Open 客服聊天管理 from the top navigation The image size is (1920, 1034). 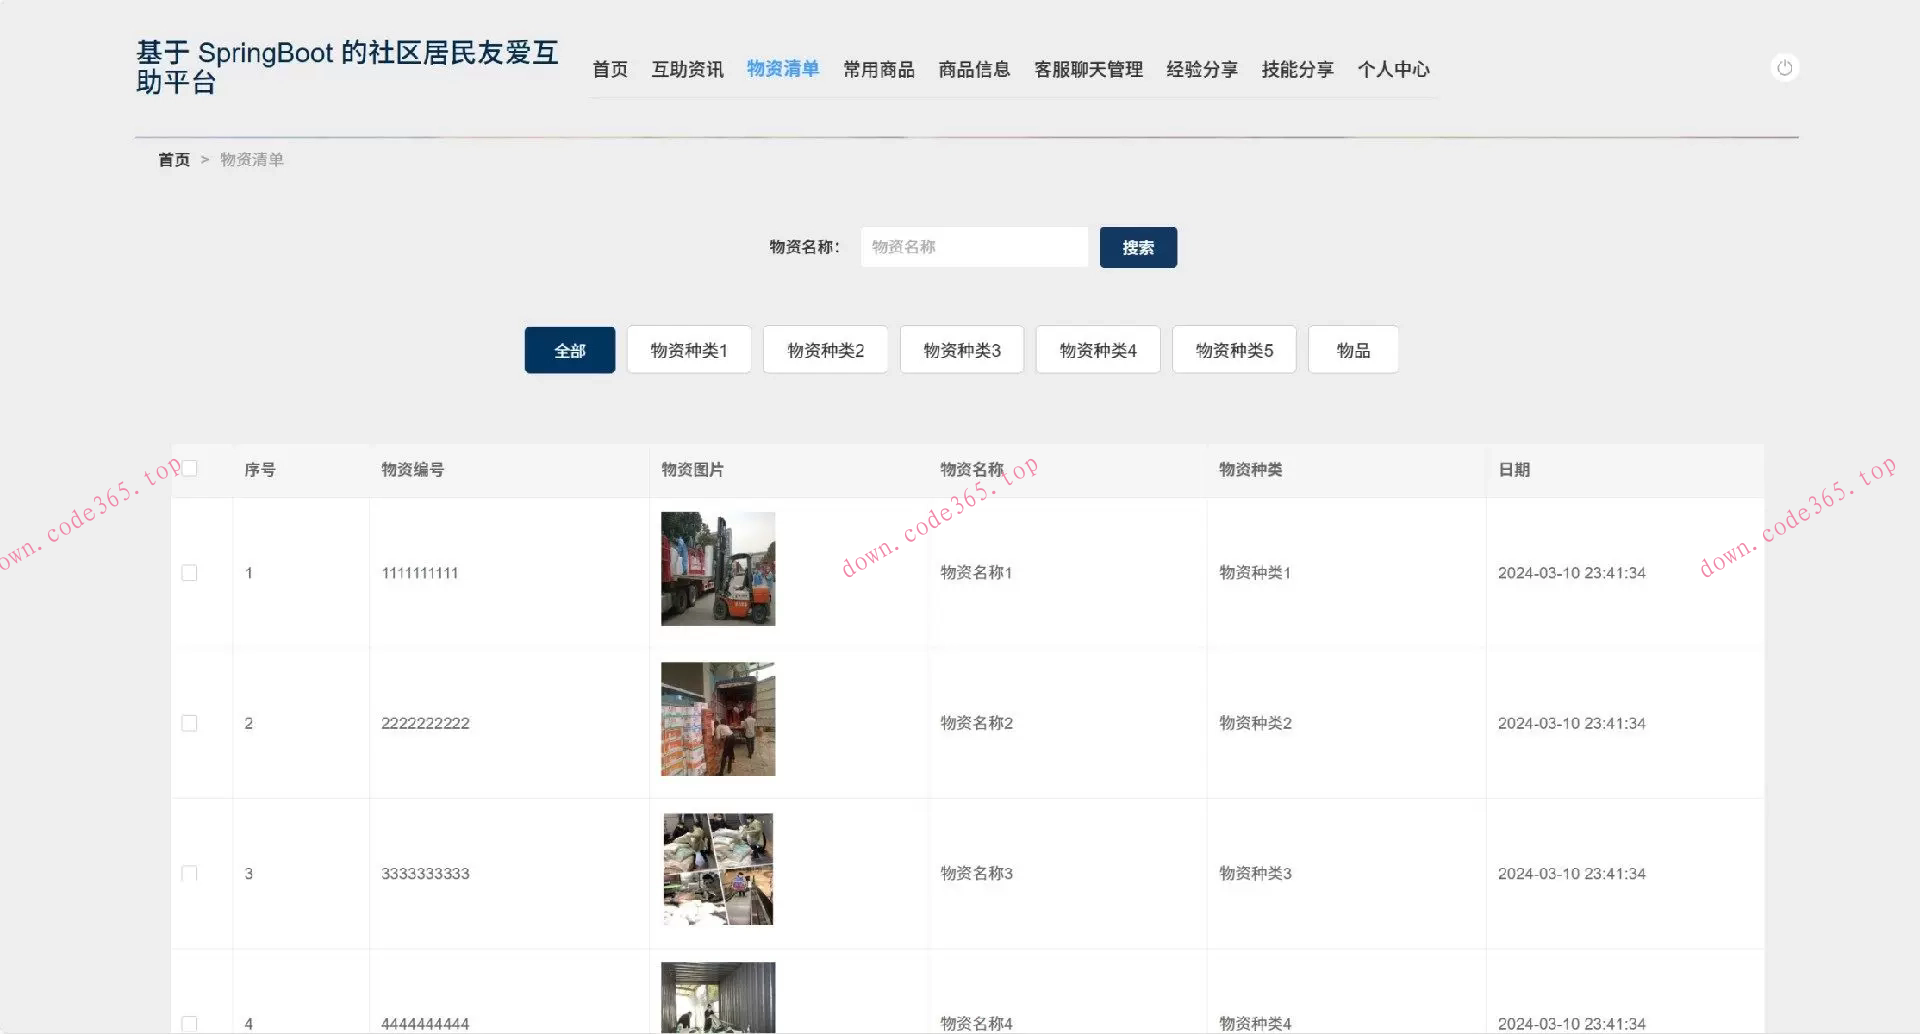[x=1088, y=69]
